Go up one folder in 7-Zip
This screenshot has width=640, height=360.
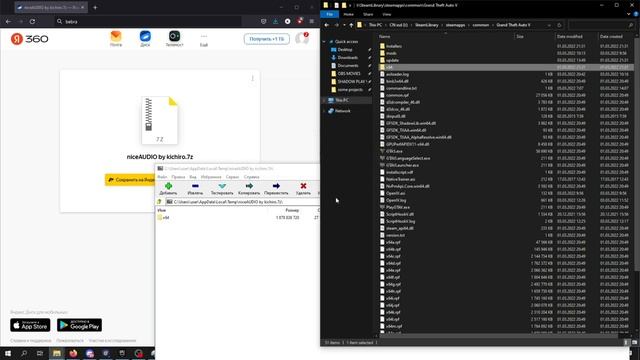point(160,202)
